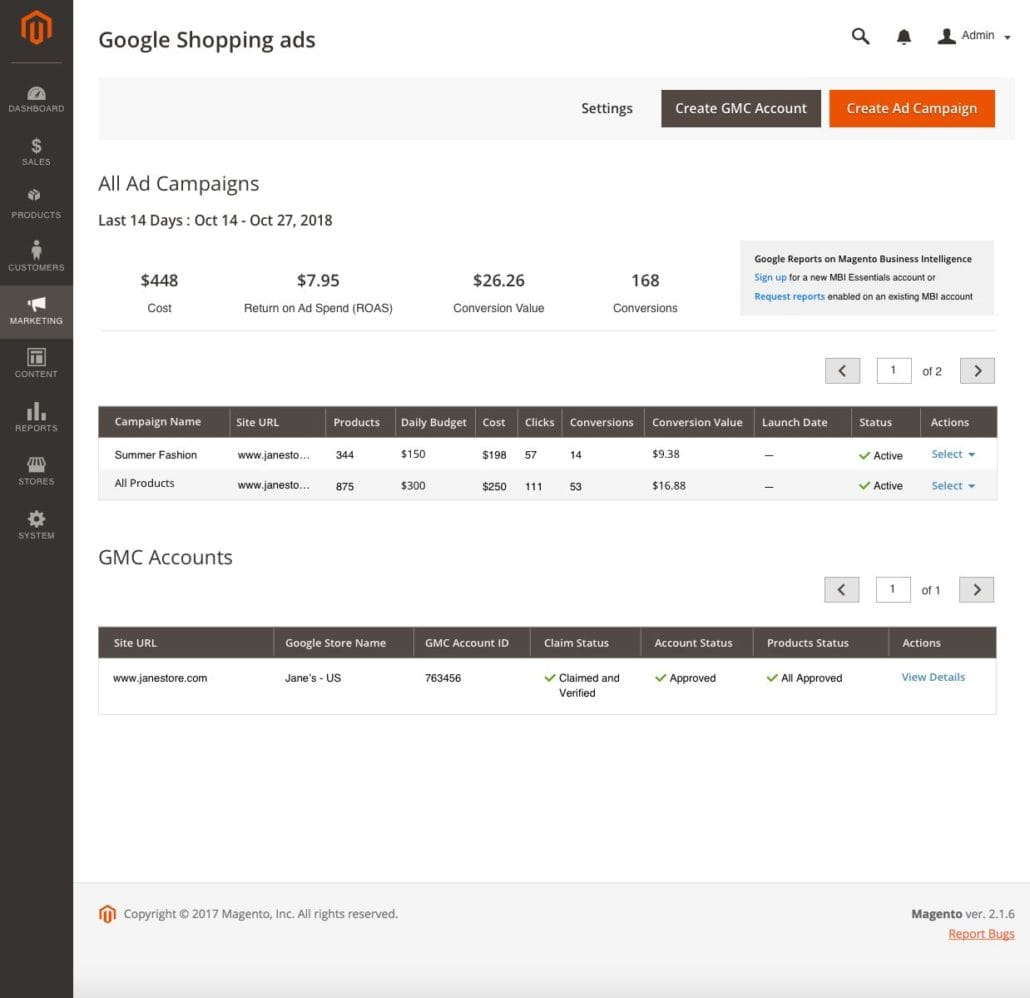Open the Dashboard sidebar icon
Image resolution: width=1030 pixels, height=998 pixels.
pos(36,94)
